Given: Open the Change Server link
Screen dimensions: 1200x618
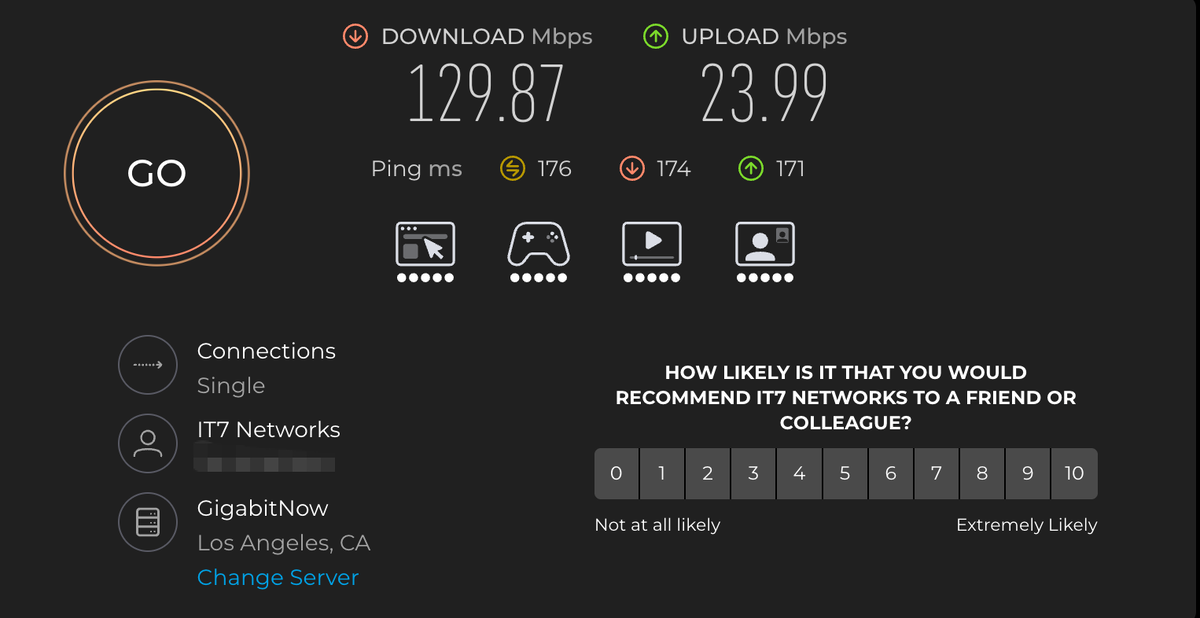Looking at the screenshot, I should tap(278, 578).
